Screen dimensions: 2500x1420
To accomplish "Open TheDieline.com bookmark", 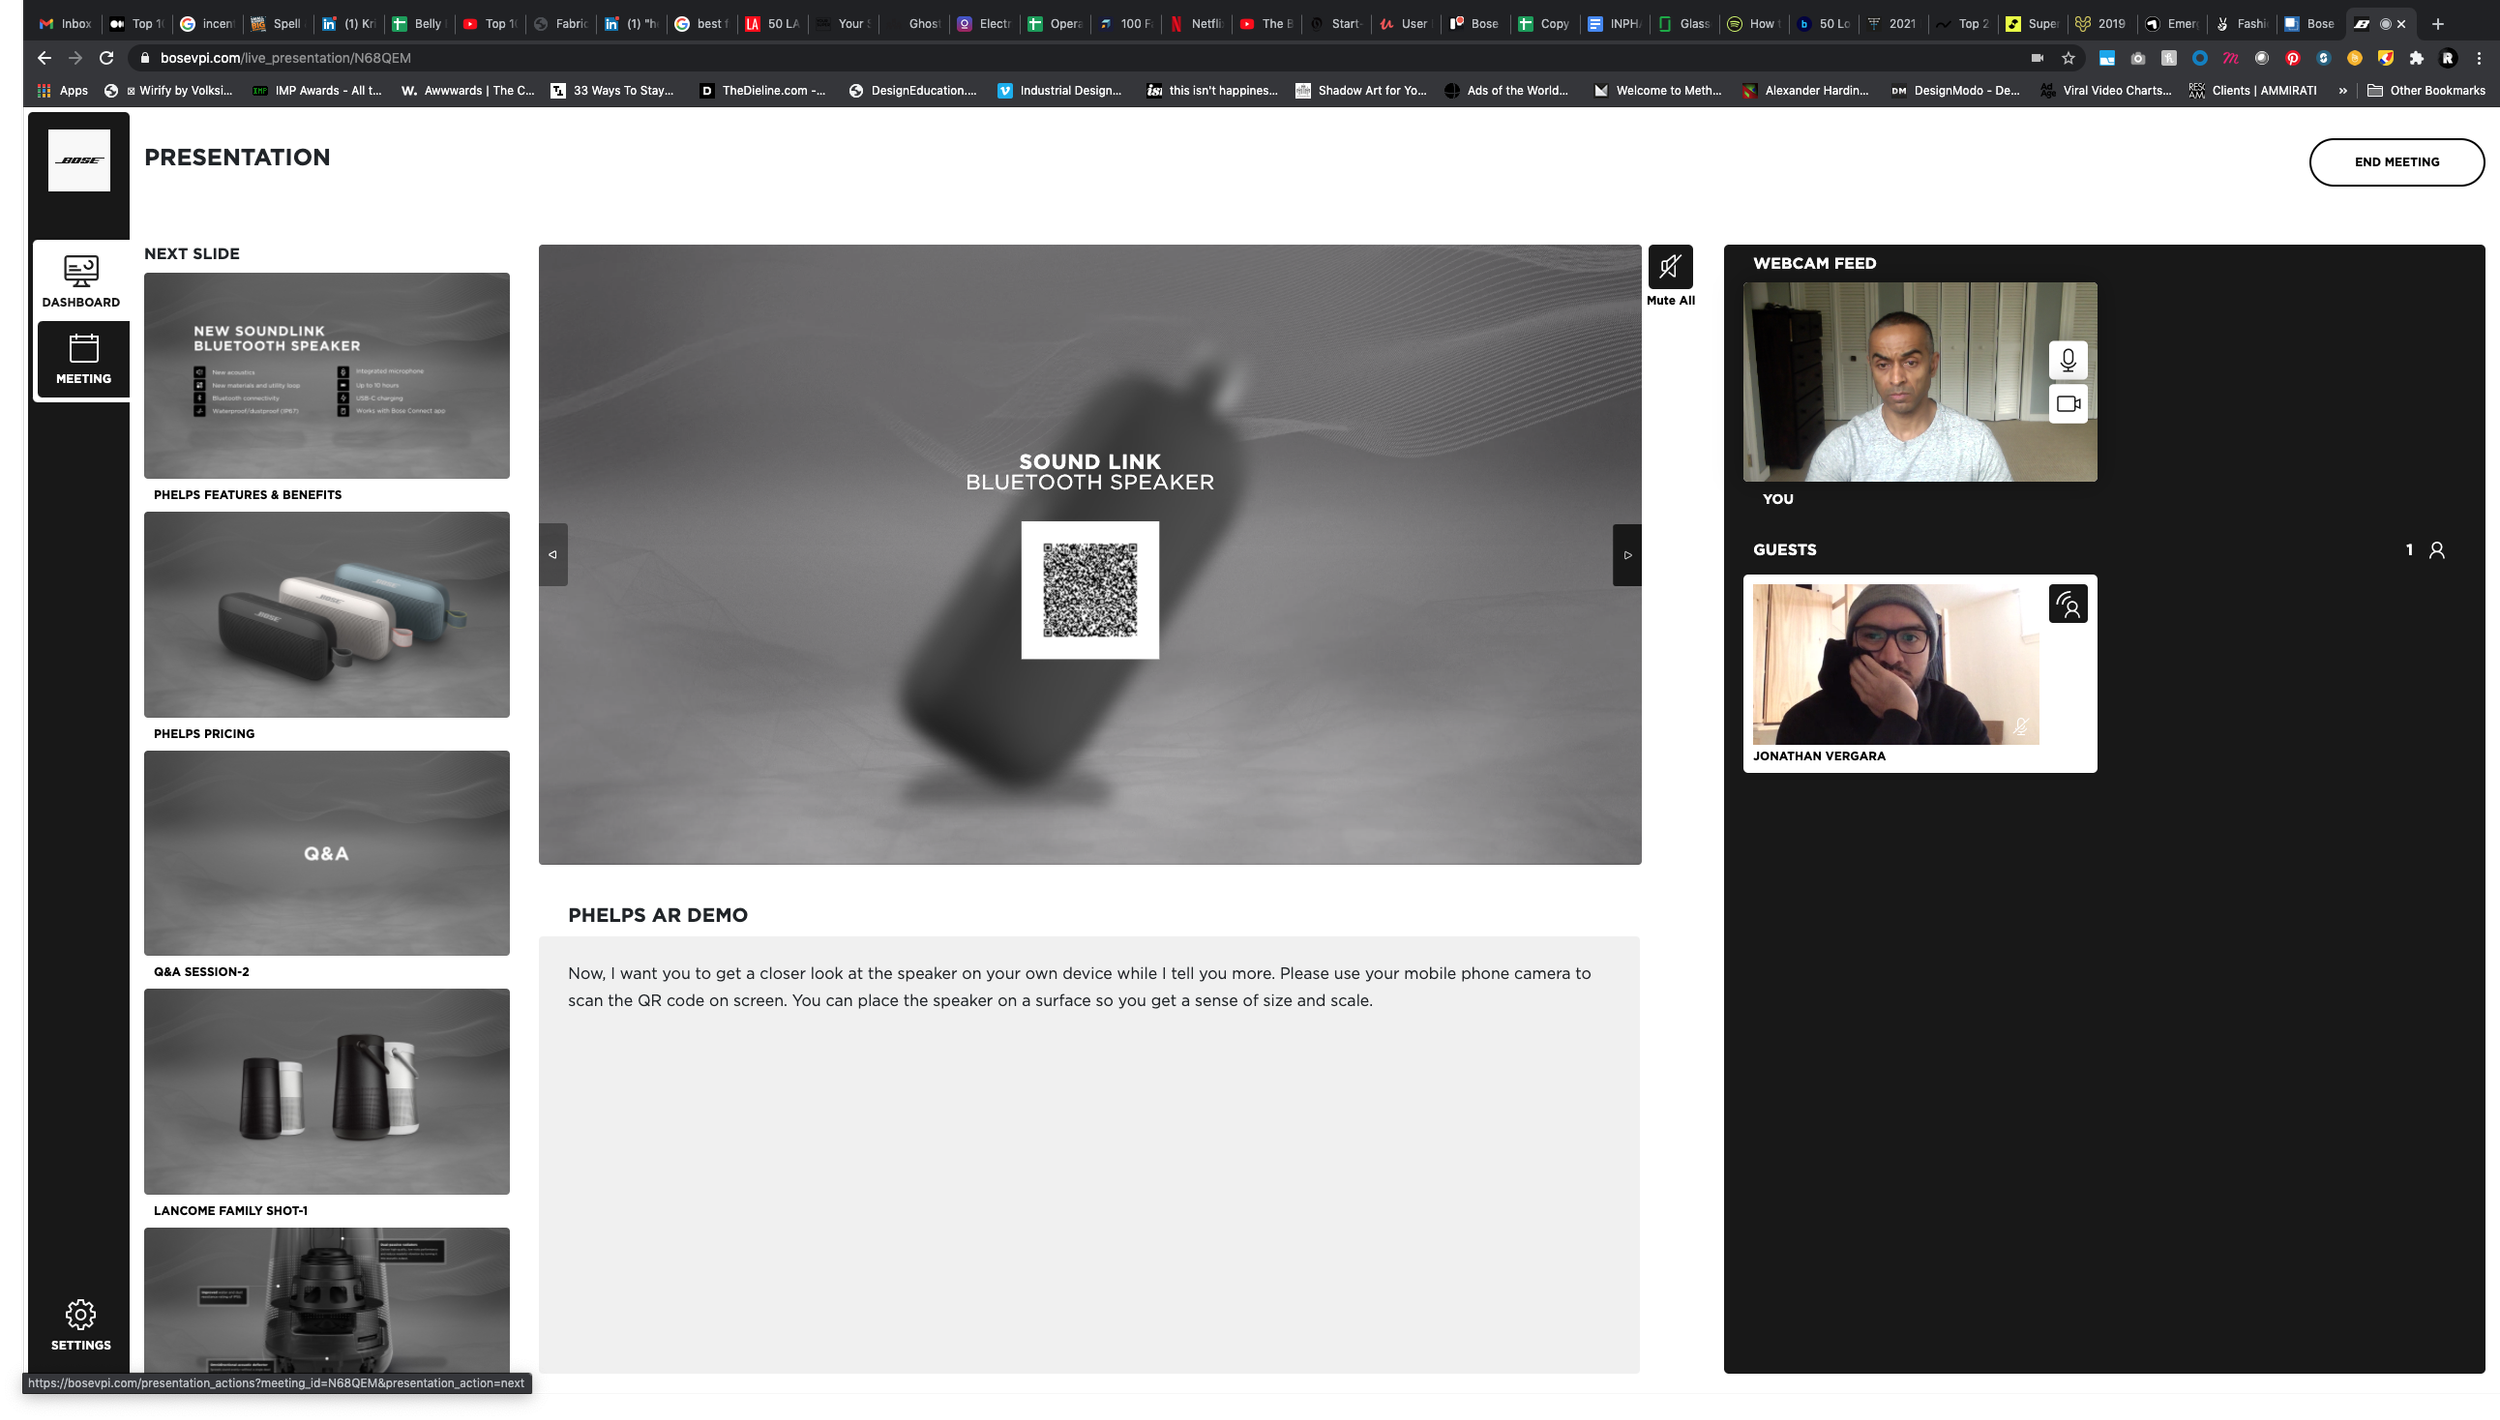I will (x=763, y=90).
